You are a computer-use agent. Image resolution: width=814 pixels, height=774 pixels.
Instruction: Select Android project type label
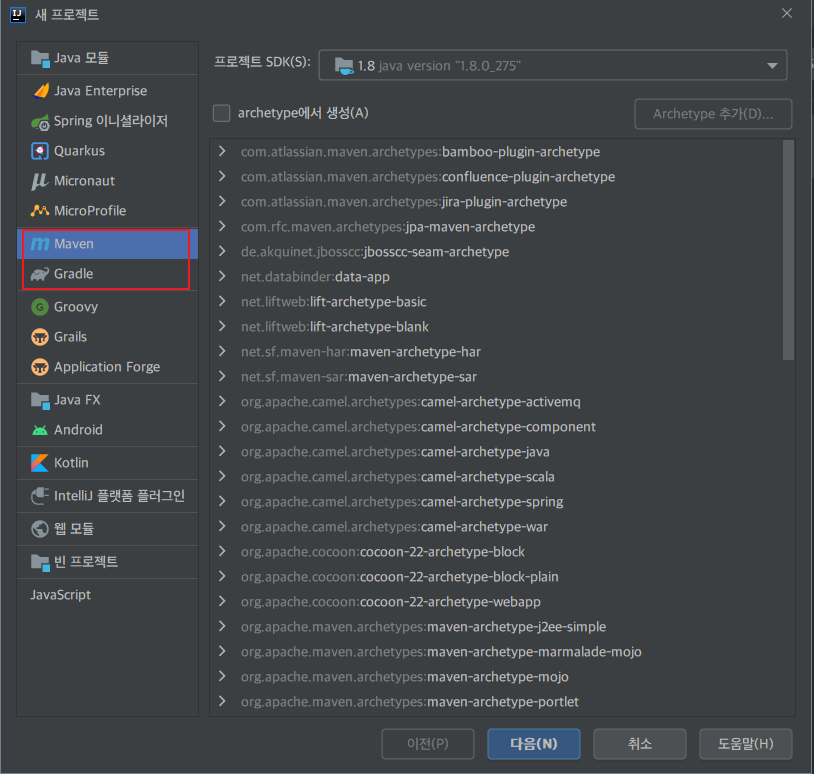tap(78, 430)
